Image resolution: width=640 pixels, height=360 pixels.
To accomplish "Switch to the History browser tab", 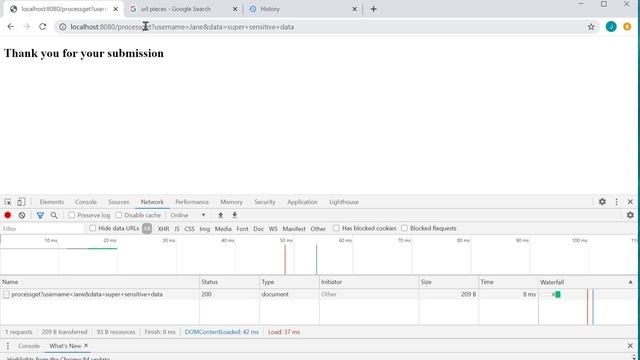I will tap(302, 9).
